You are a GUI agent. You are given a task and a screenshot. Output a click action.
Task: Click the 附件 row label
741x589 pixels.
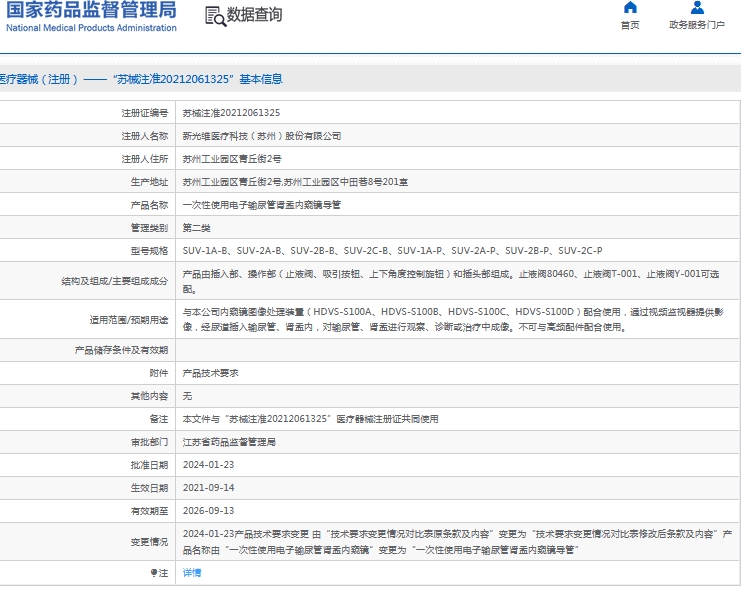[159, 373]
